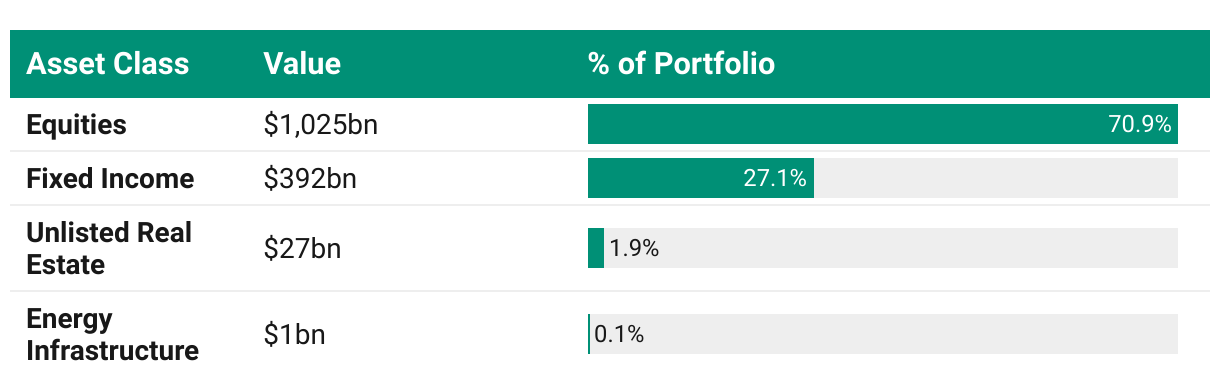Click the Value column header
Viewport: 1220px width, 386px height.
tap(302, 64)
